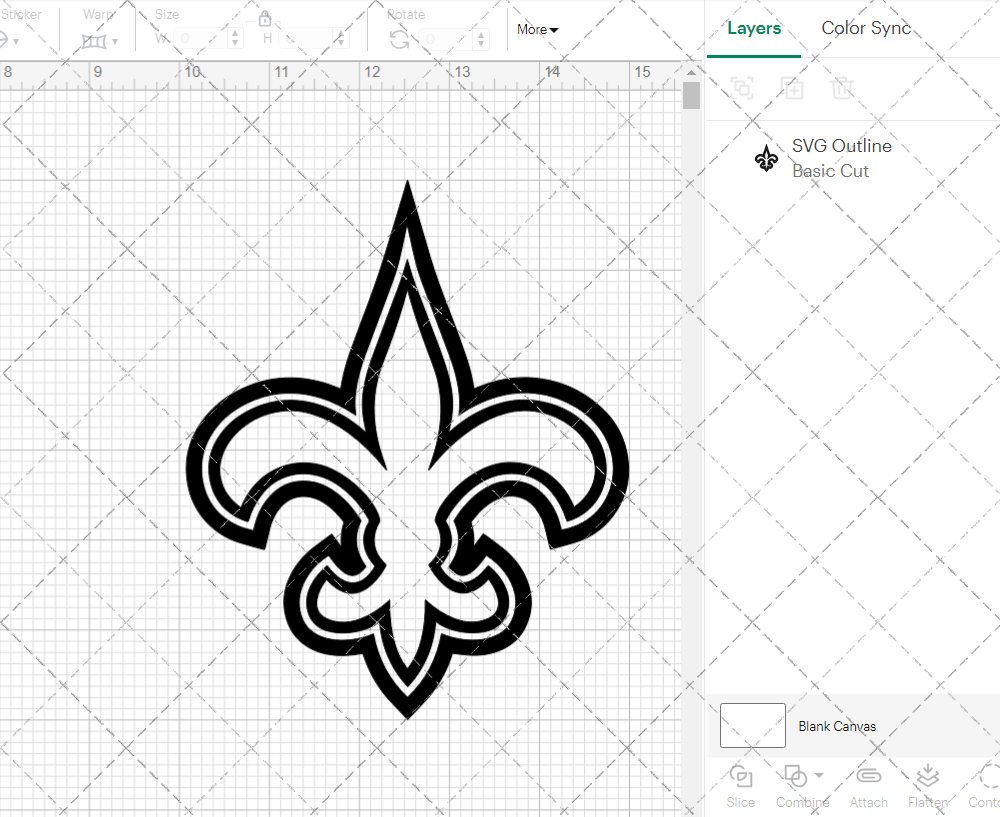Click the Width value stepper arrows

tap(235, 39)
